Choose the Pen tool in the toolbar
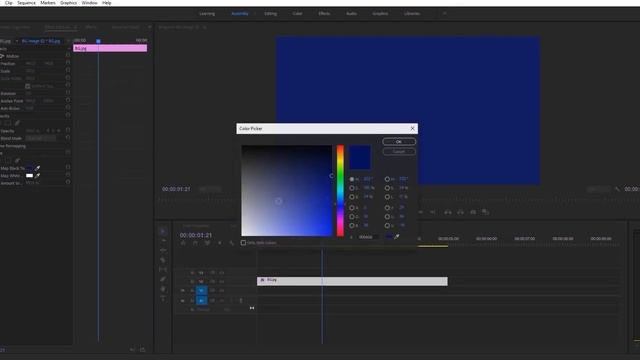 163,279
